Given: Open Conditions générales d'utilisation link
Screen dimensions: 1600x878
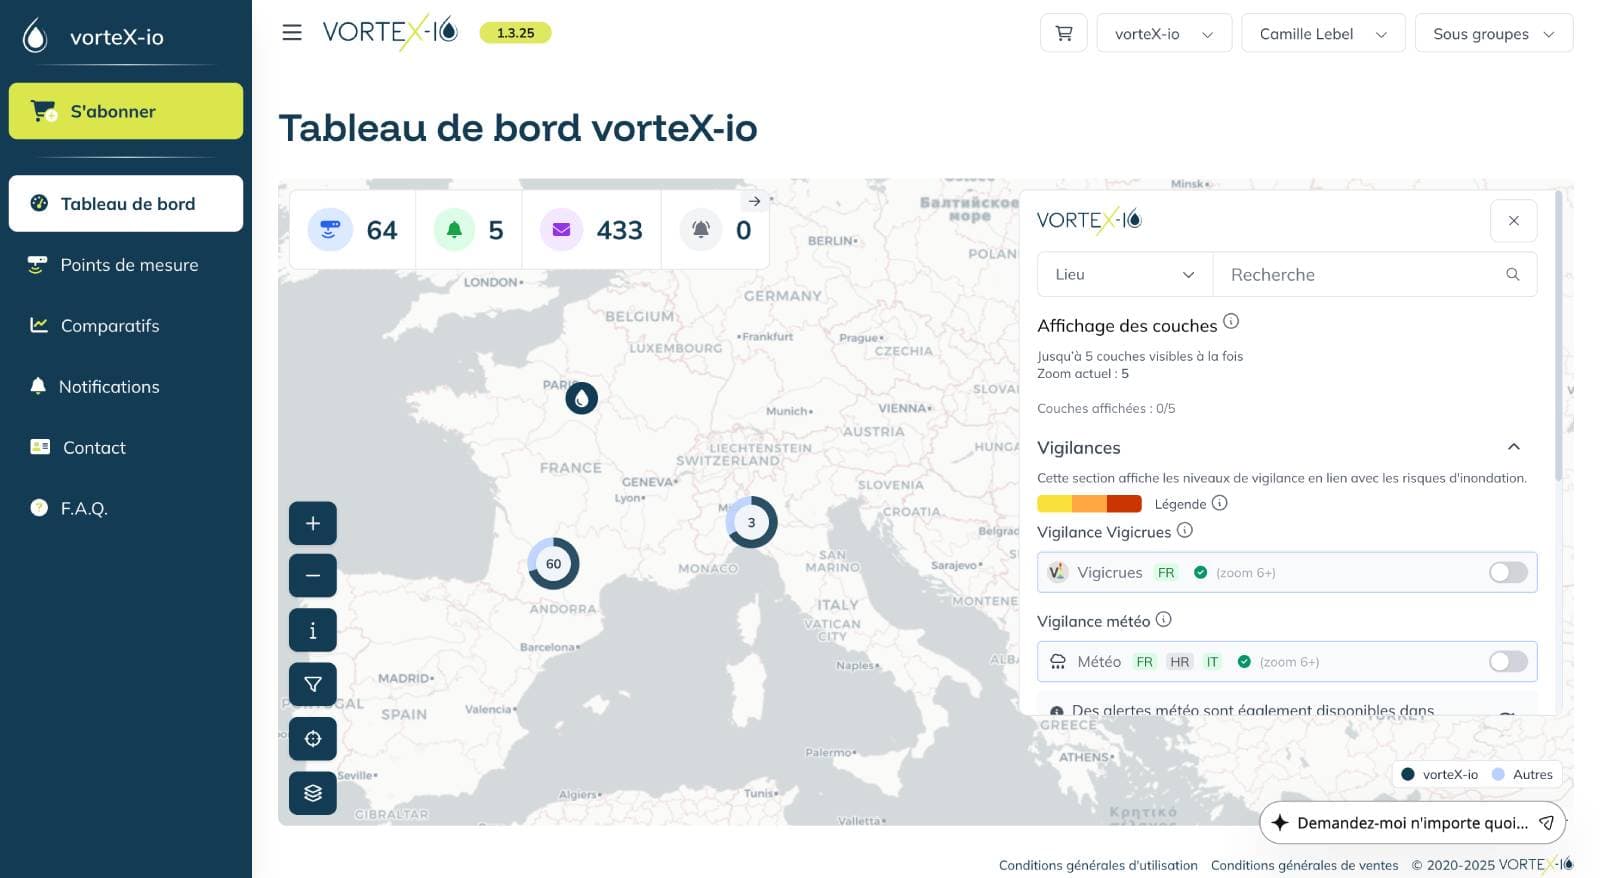Looking at the screenshot, I should (x=1098, y=865).
